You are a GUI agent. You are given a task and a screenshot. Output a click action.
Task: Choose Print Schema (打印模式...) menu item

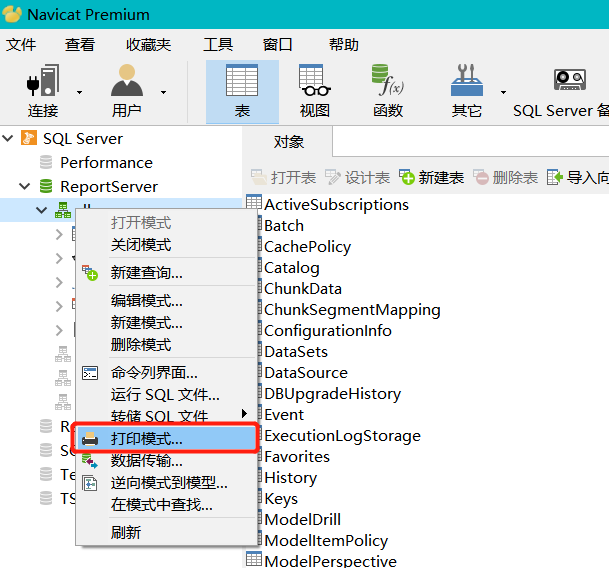[x=166, y=439]
